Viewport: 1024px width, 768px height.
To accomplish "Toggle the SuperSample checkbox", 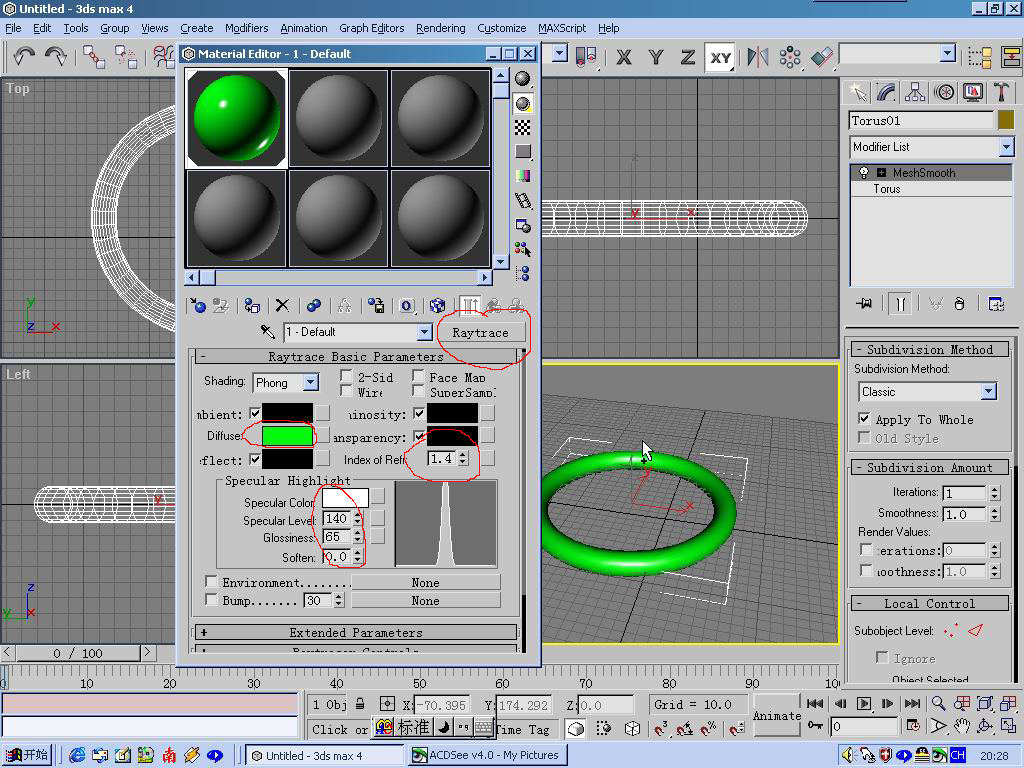I will [419, 391].
